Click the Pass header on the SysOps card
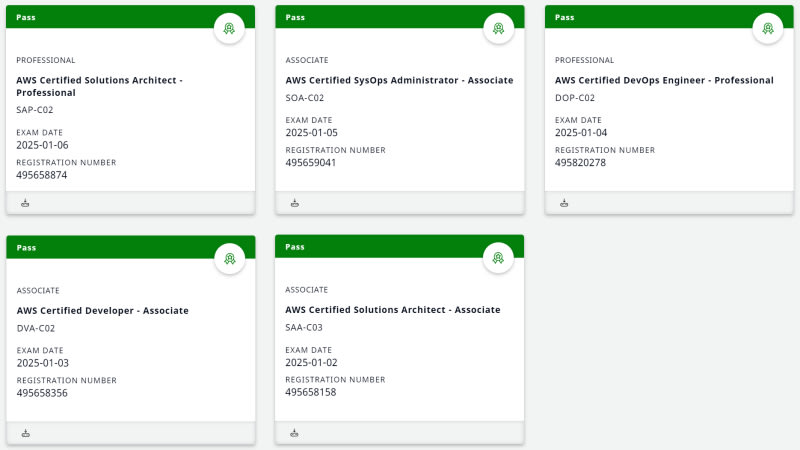The width and height of the screenshot is (800, 450). pos(295,17)
